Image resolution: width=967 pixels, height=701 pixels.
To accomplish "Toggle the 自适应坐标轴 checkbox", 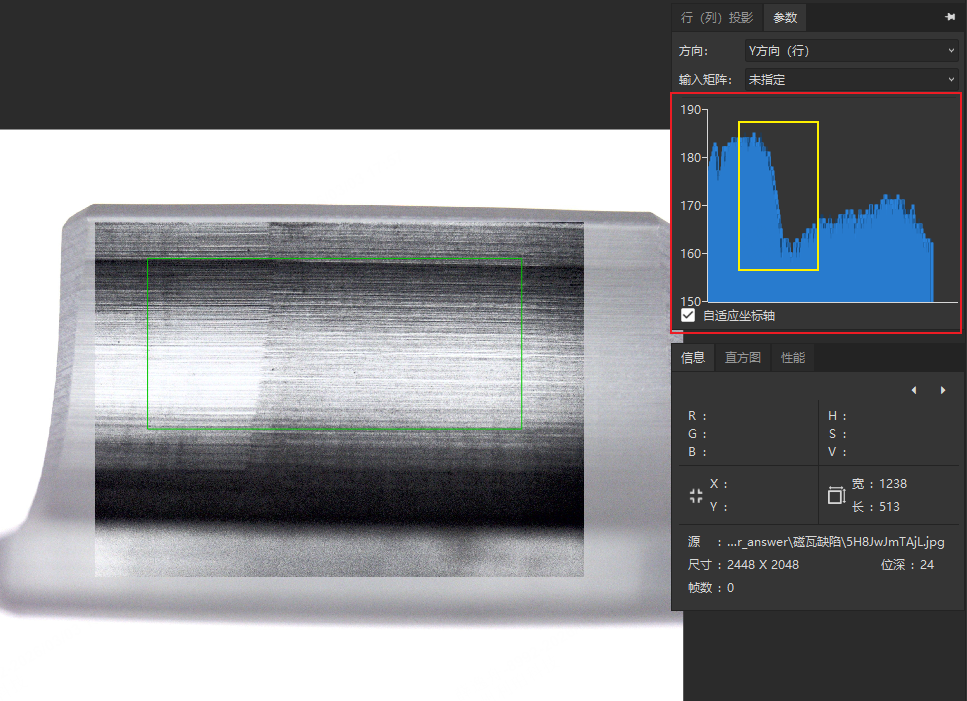I will point(688,315).
